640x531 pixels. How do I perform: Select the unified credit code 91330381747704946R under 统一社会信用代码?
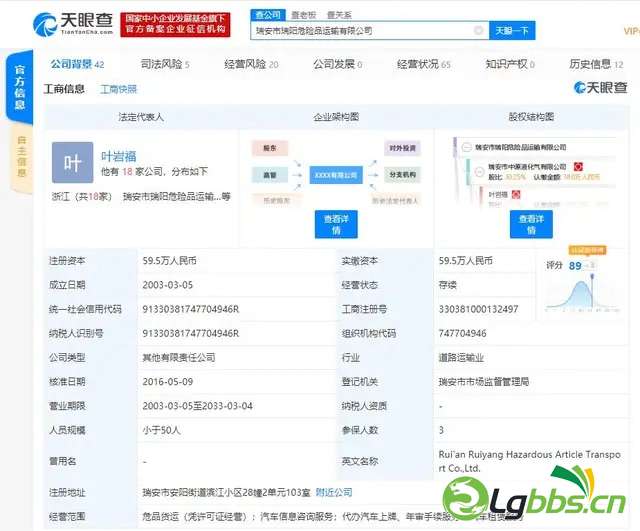click(x=191, y=309)
